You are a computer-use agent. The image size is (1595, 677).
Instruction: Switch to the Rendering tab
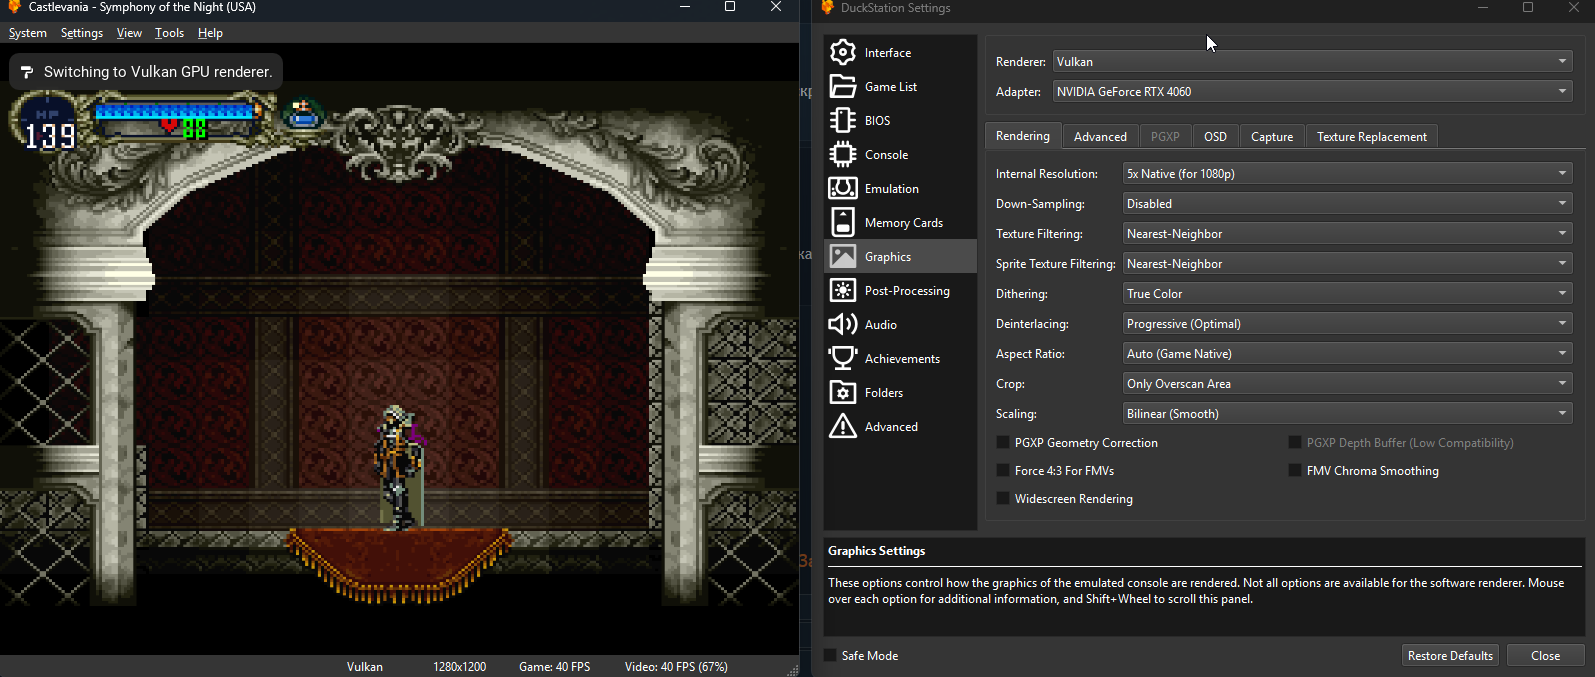click(x=1023, y=136)
